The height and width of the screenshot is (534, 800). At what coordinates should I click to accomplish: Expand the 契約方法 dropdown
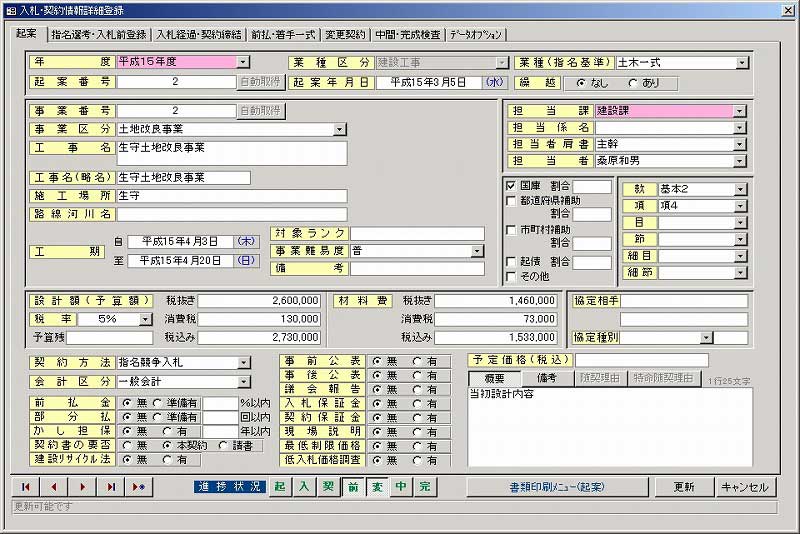(x=242, y=362)
